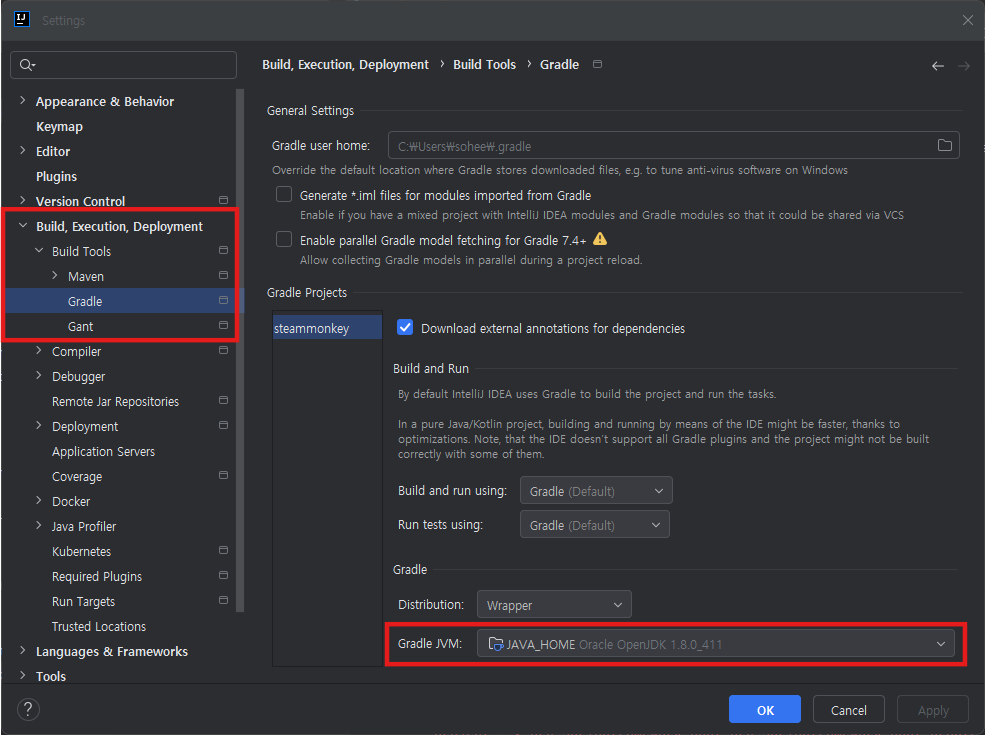
Task: Close the Settings dialog with X
Action: (x=967, y=20)
